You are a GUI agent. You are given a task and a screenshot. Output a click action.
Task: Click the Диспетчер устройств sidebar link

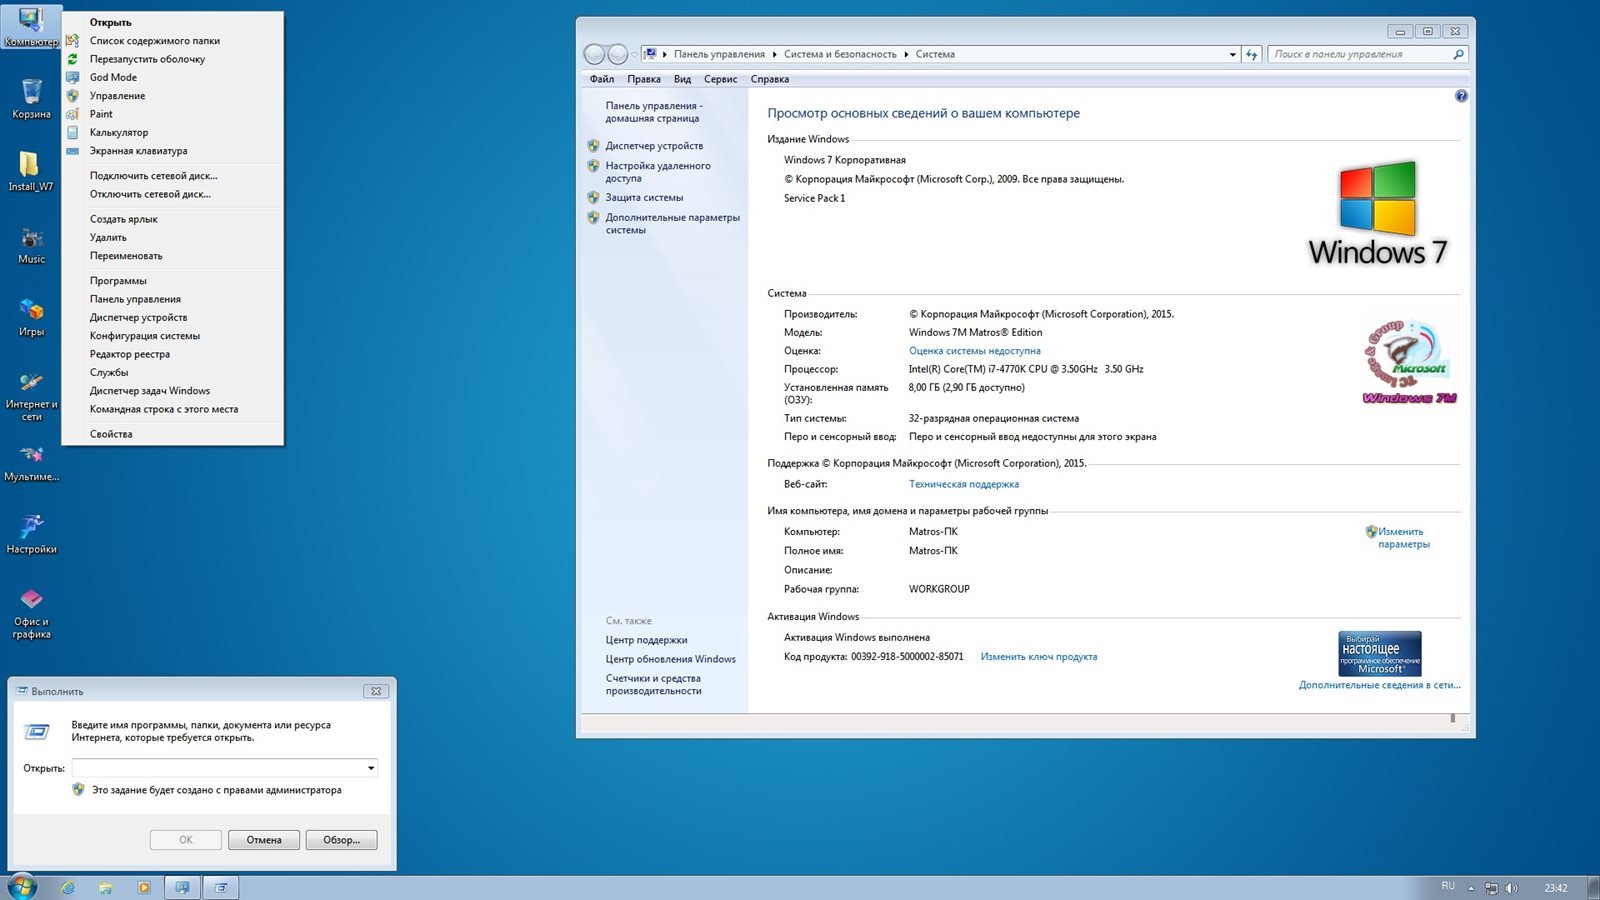click(x=653, y=146)
